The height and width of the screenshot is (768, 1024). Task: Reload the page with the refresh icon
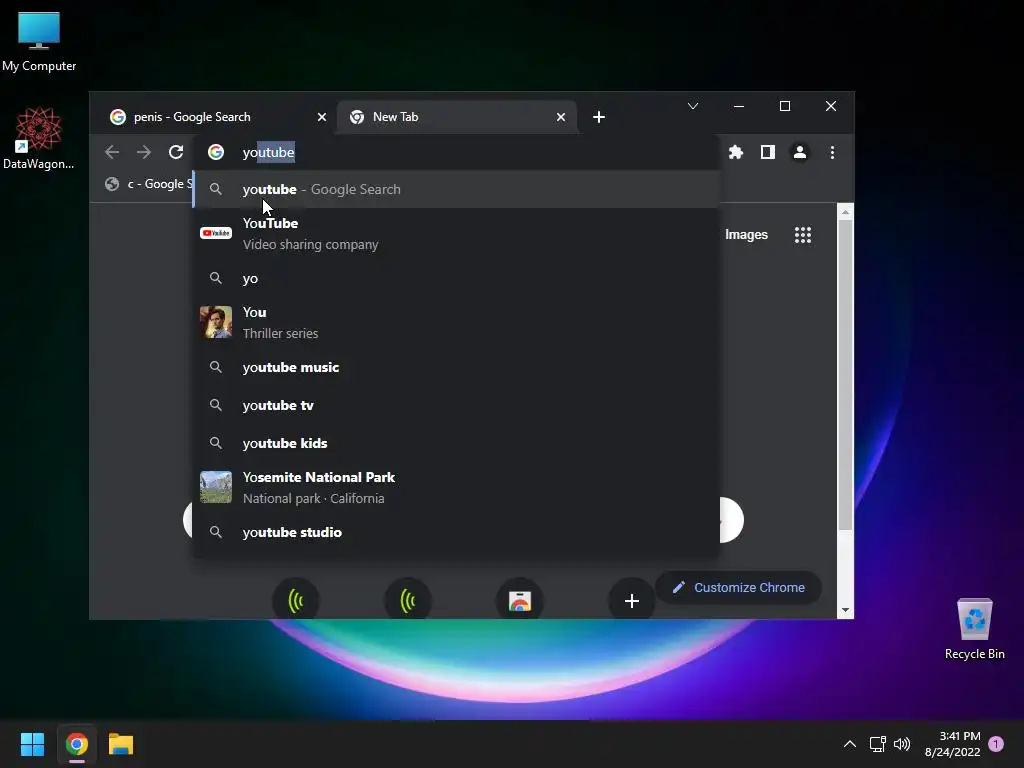(176, 152)
